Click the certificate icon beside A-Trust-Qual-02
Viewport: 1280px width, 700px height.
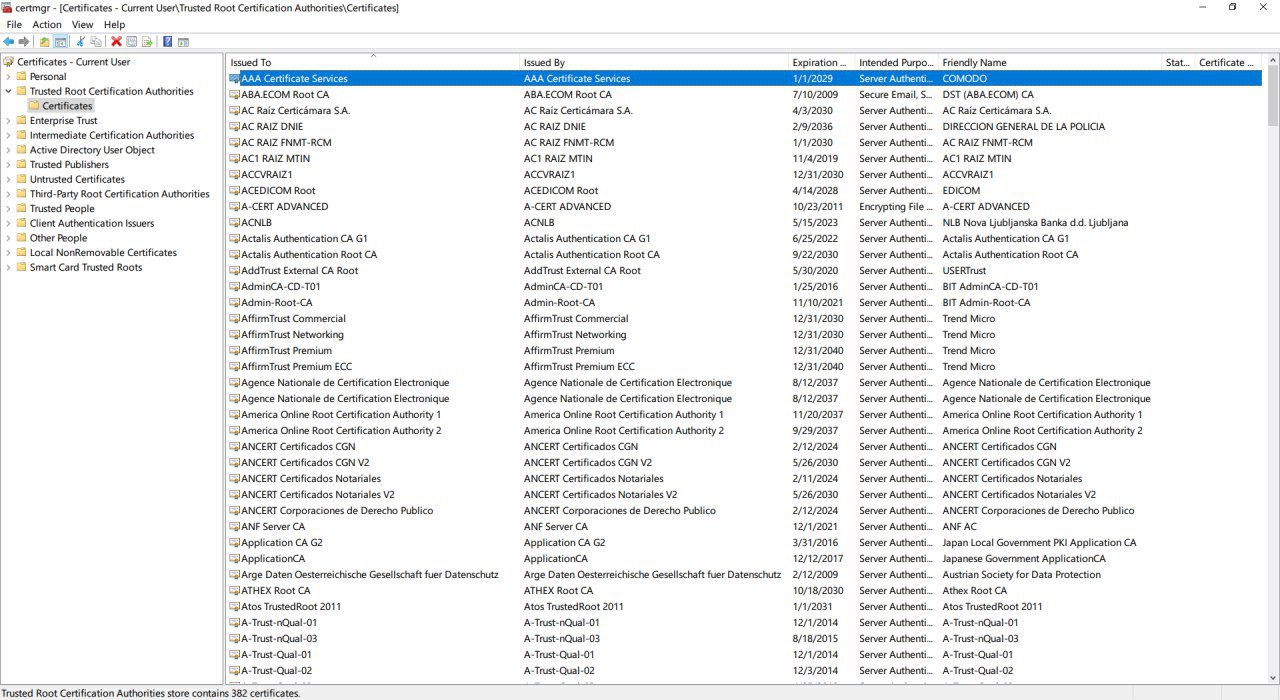tap(234, 670)
